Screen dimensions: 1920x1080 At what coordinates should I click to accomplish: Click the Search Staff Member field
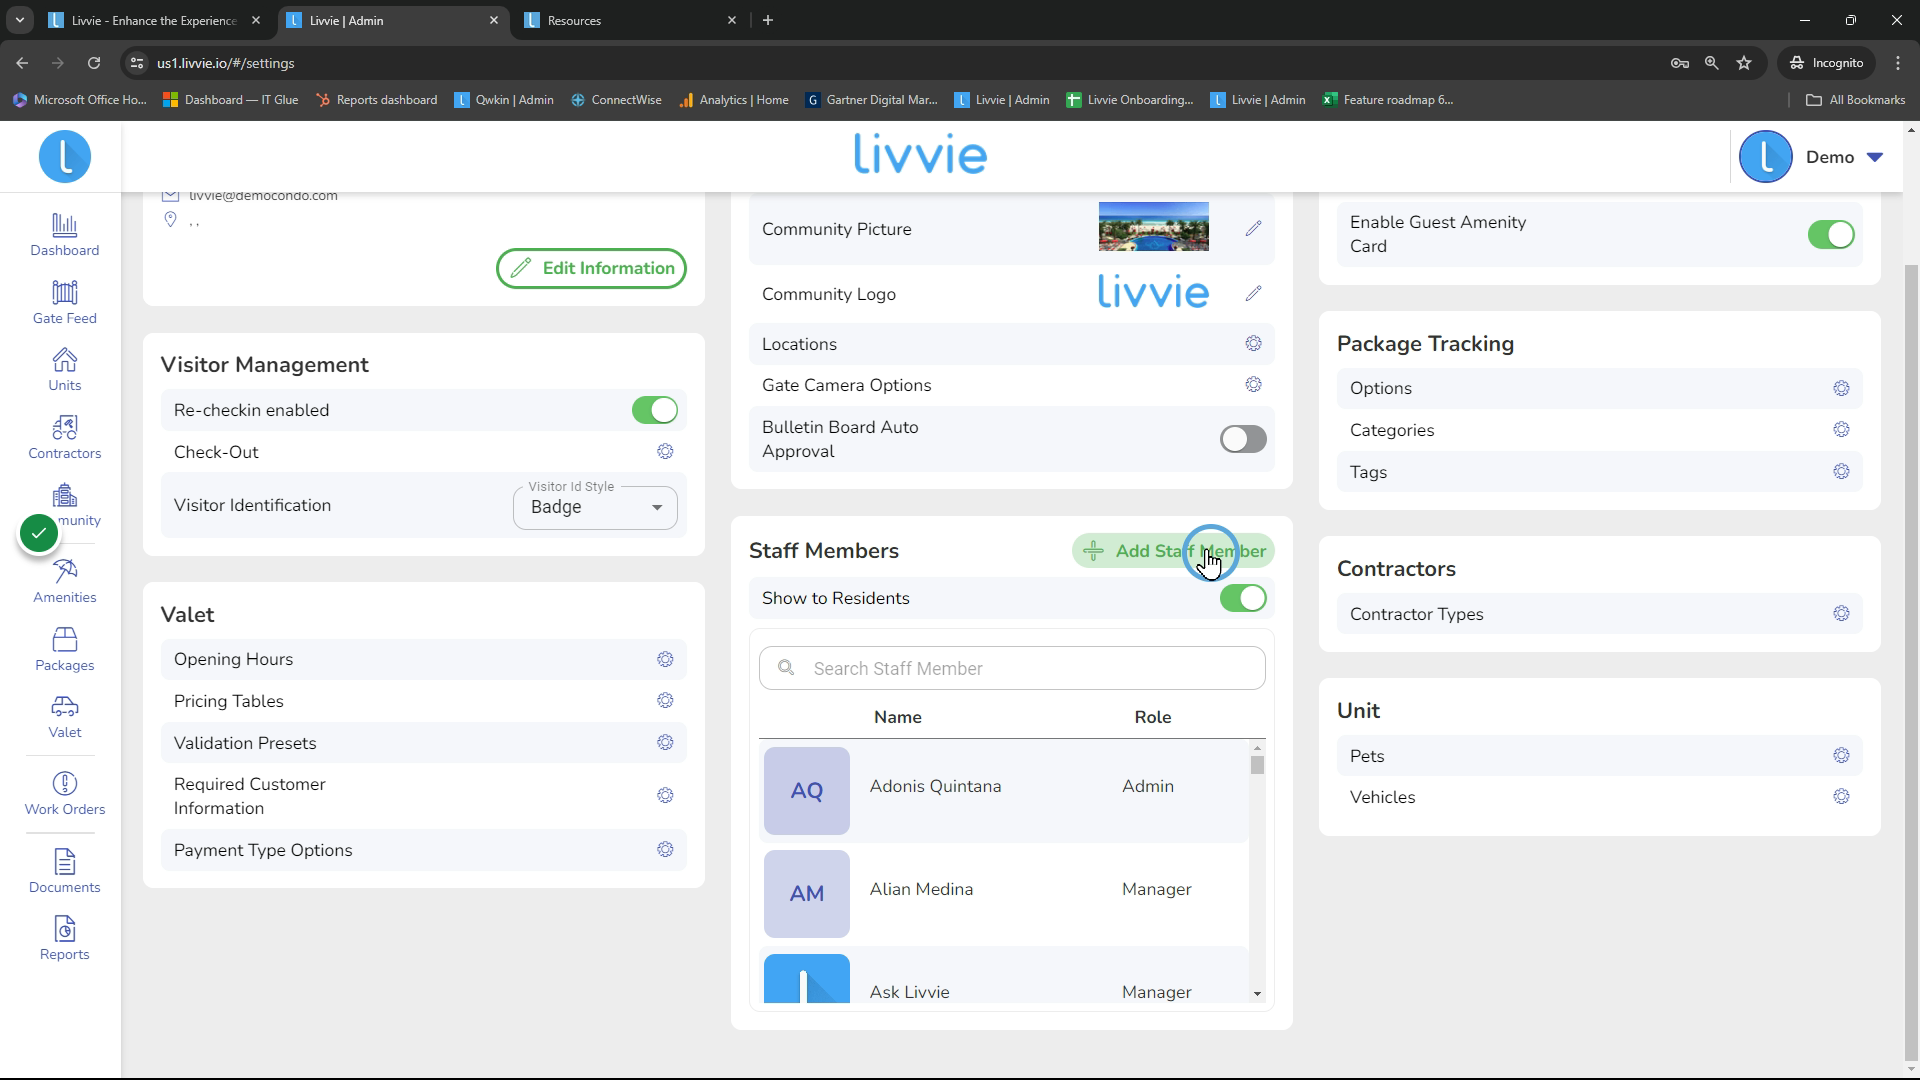point(1012,668)
